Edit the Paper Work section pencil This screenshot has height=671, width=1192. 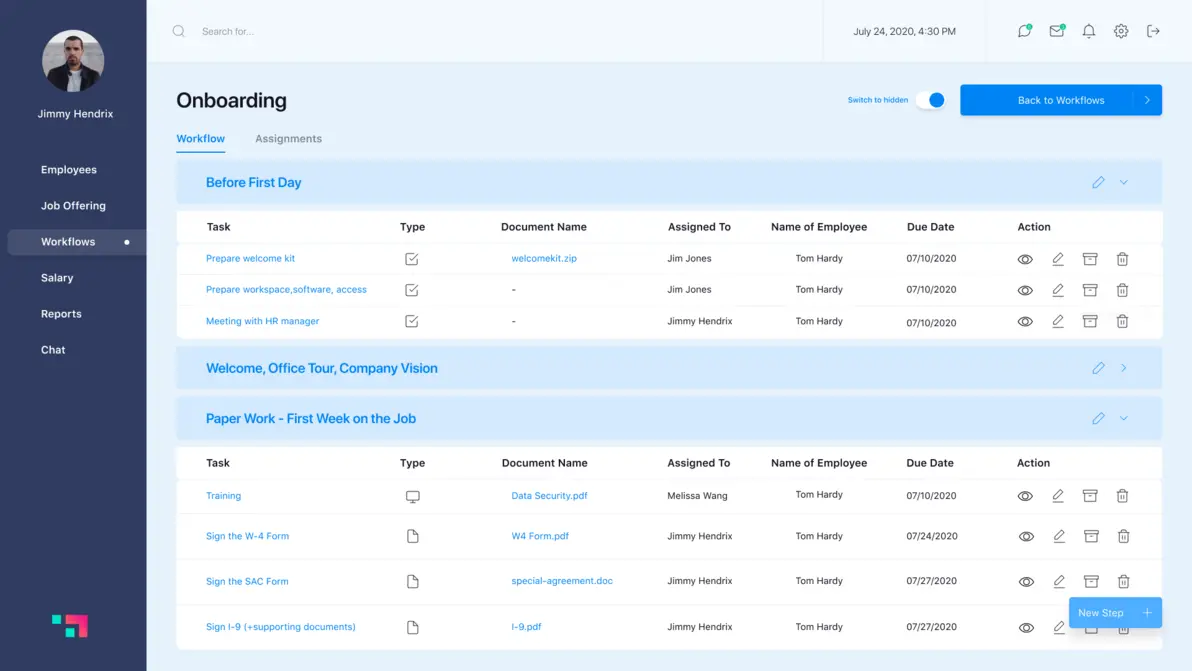coord(1098,418)
